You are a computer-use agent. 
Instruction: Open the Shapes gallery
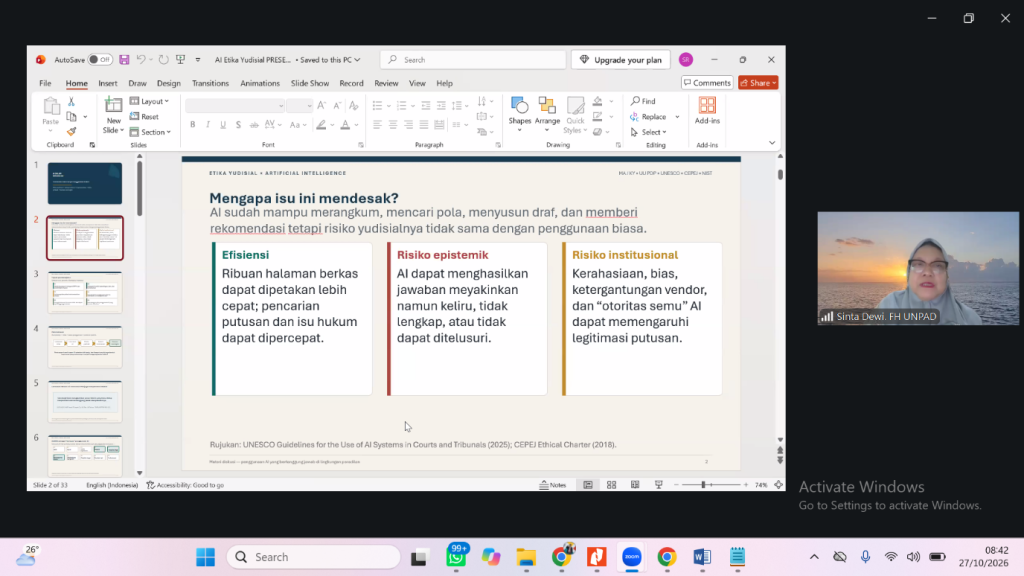520,114
